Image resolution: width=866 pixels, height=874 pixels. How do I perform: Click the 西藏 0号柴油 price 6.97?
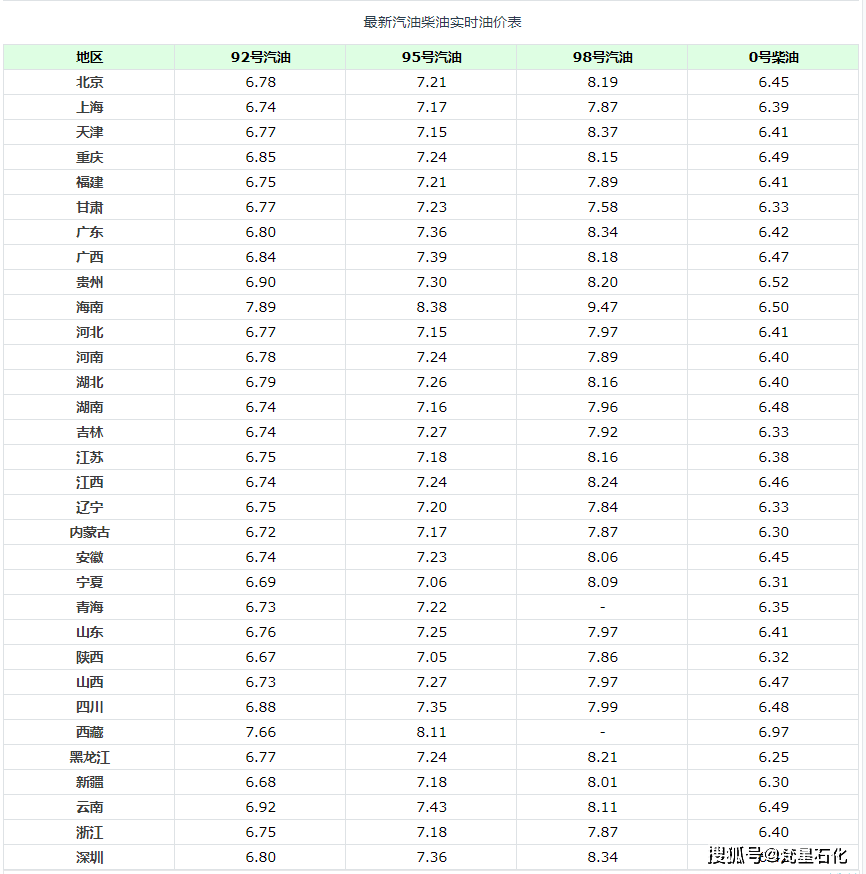773,732
